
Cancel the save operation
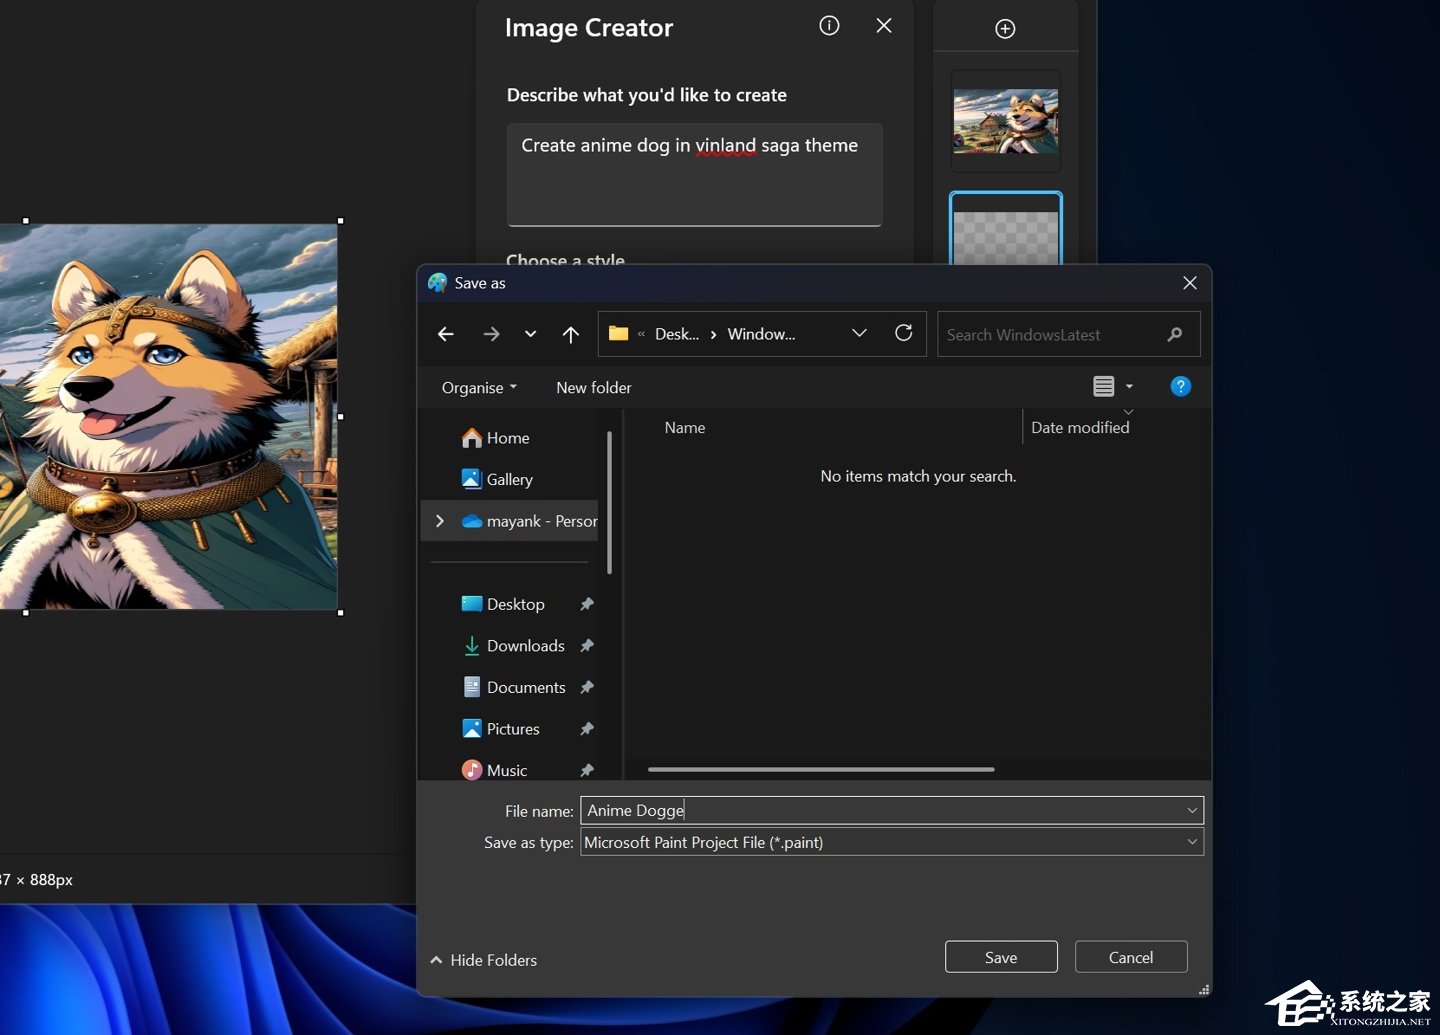click(1130, 956)
